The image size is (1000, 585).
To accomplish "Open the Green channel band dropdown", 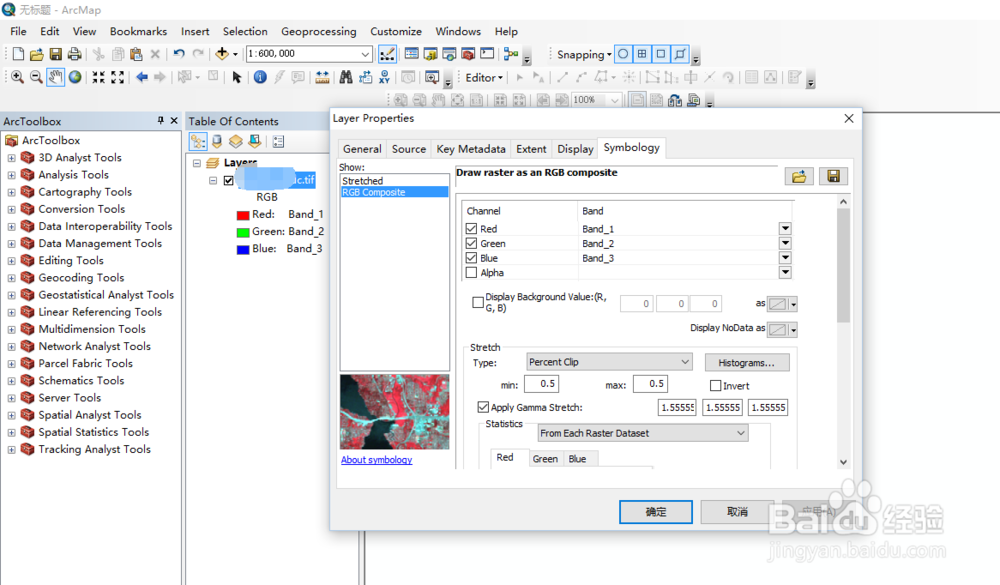I will 785,243.
